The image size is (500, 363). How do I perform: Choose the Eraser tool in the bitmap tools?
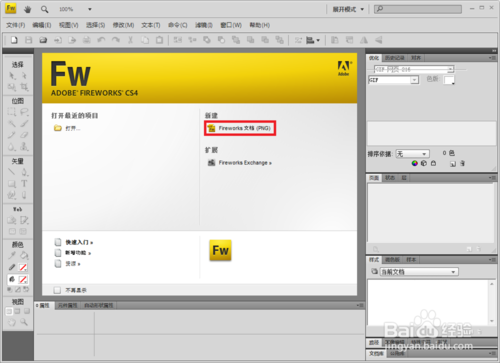tap(24, 135)
